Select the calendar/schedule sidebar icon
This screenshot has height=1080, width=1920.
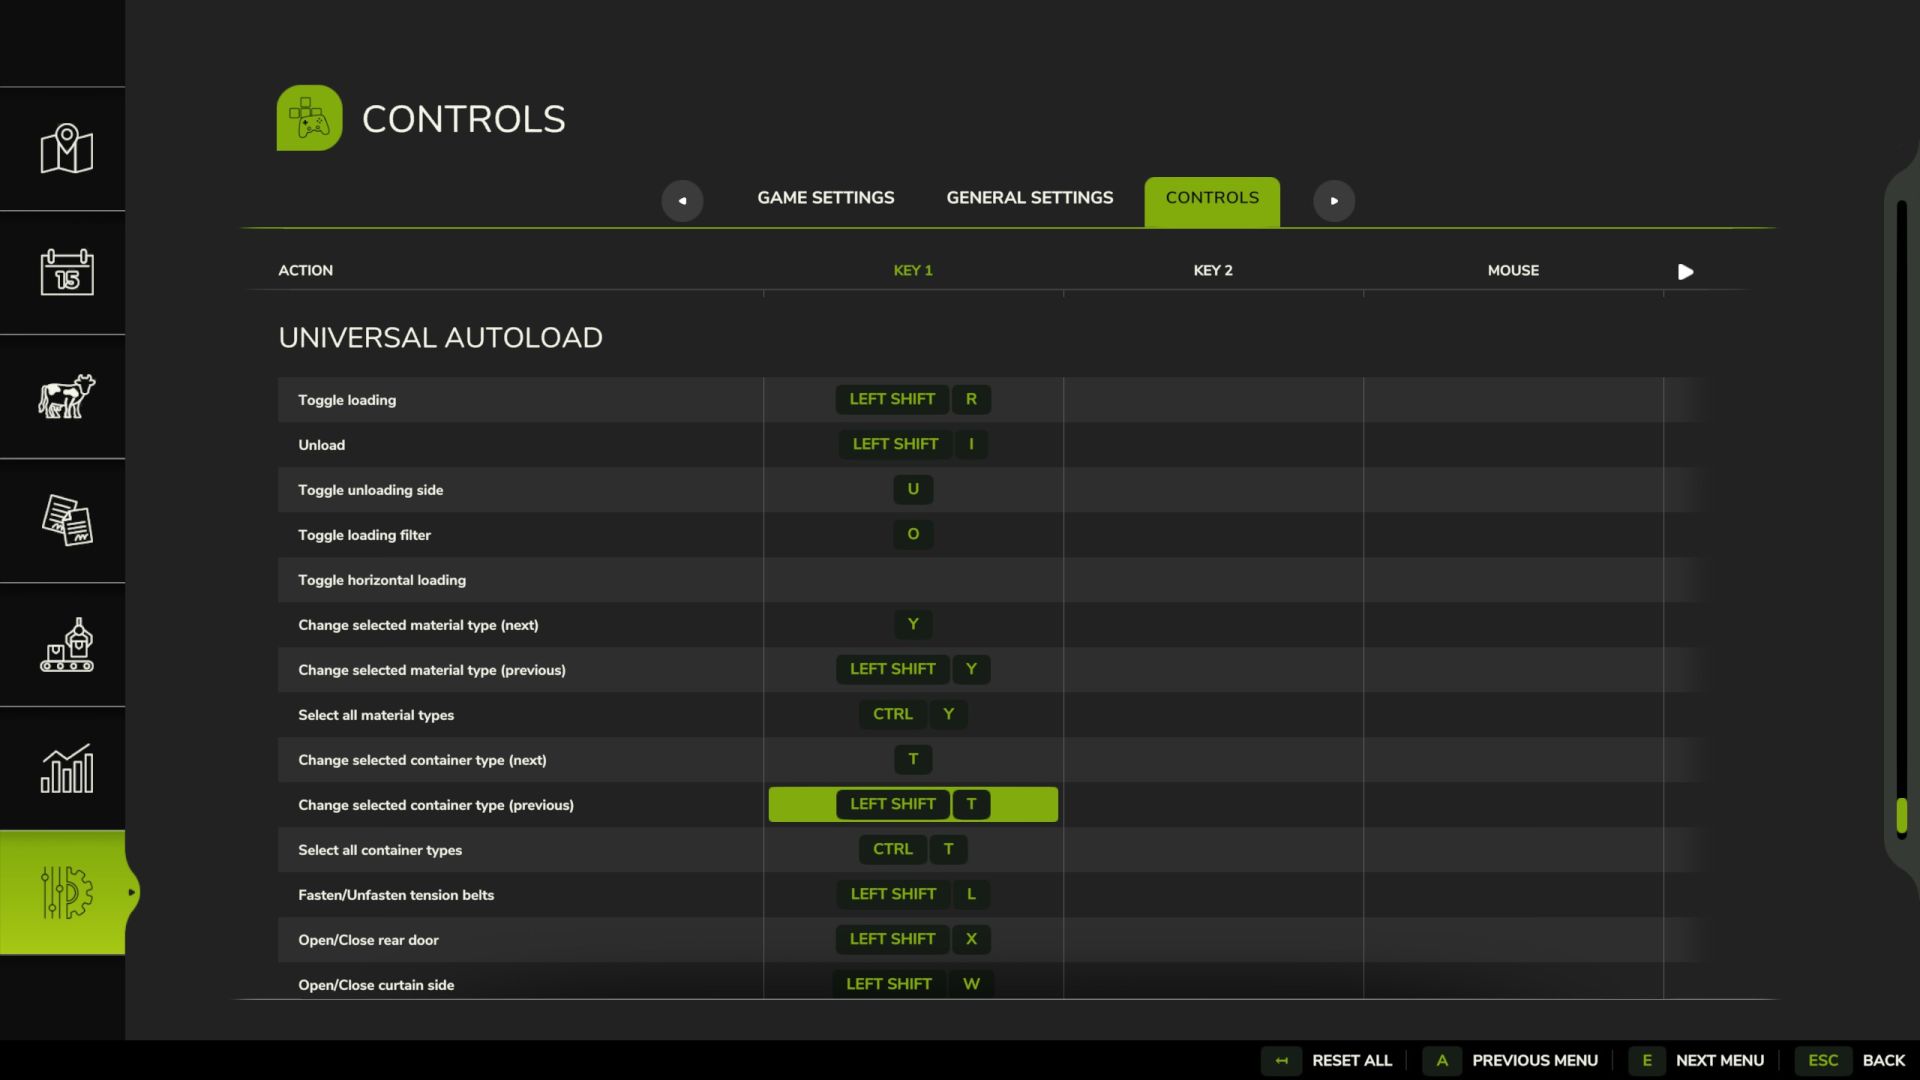[66, 270]
